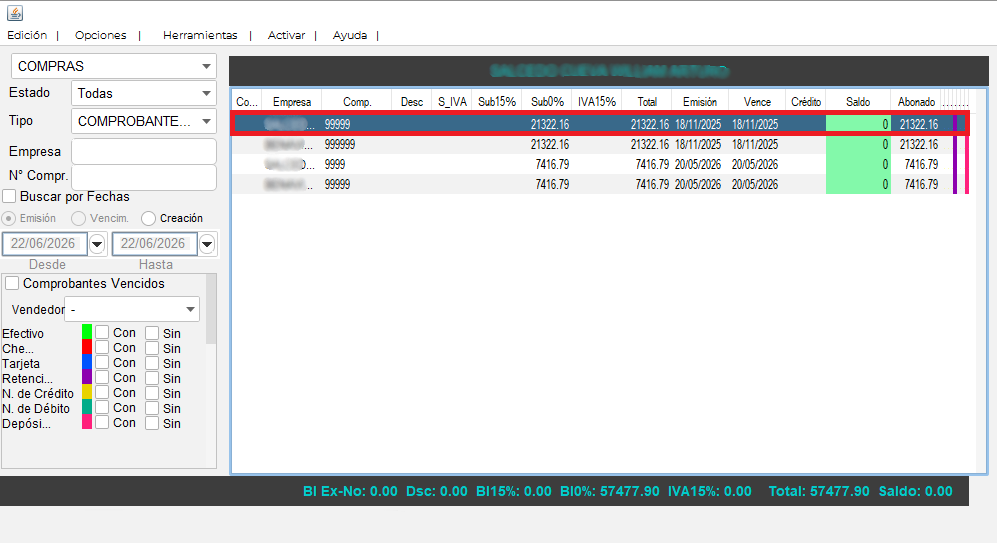
Task: Click the yellow N. de Crédito swatch
Action: click(87, 392)
